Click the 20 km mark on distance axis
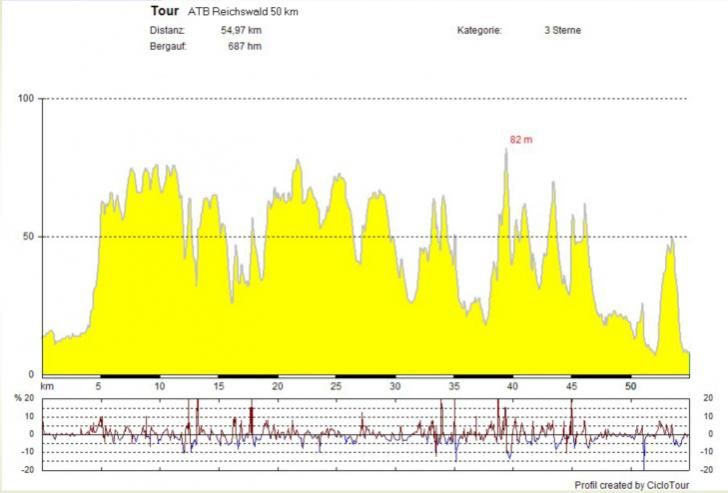 click(277, 386)
